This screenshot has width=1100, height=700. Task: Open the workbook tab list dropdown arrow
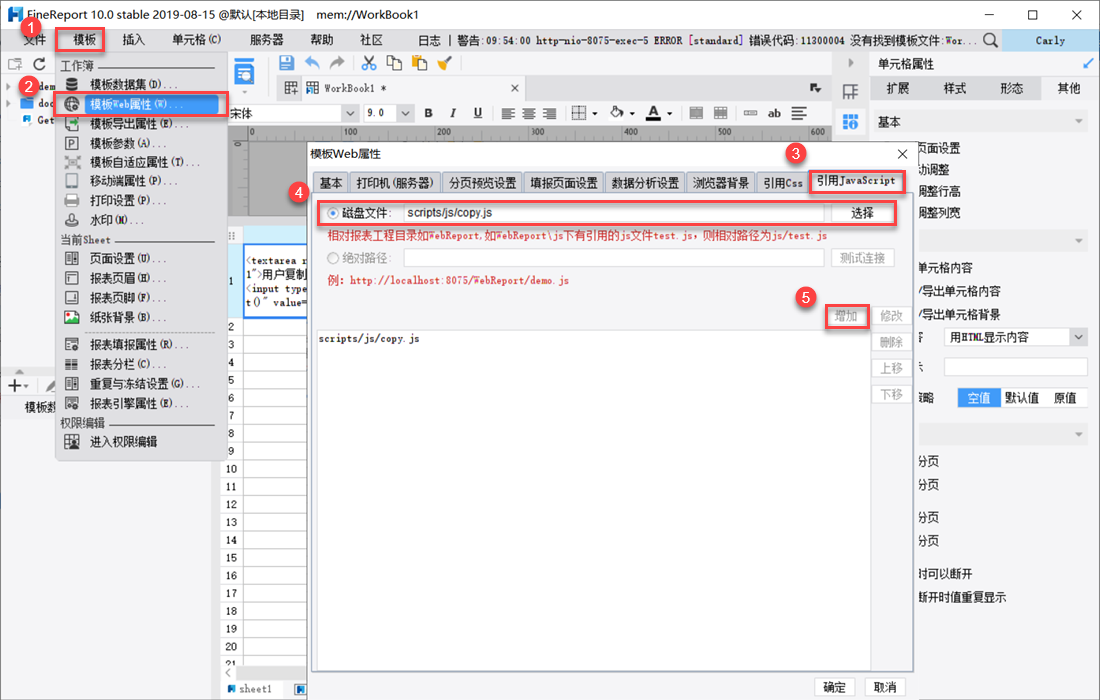815,88
